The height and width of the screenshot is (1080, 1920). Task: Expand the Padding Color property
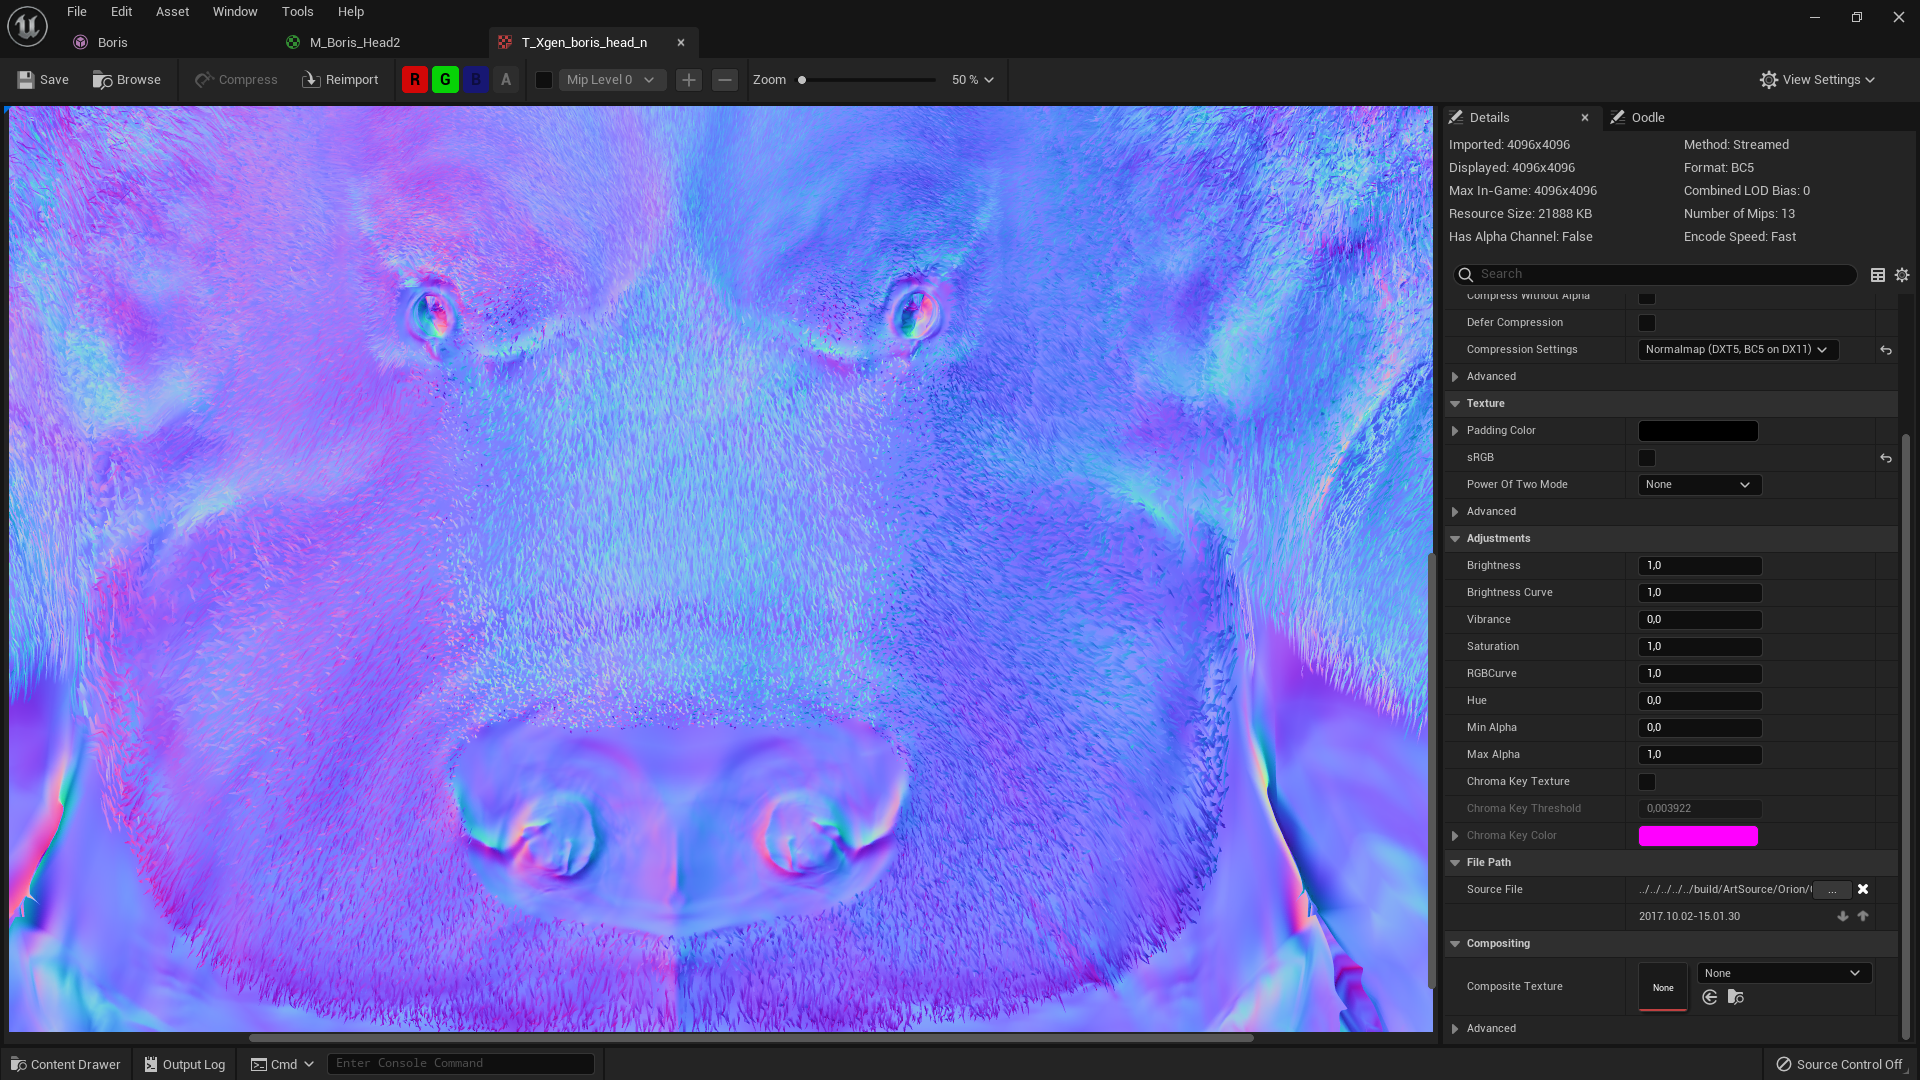[x=1455, y=431]
